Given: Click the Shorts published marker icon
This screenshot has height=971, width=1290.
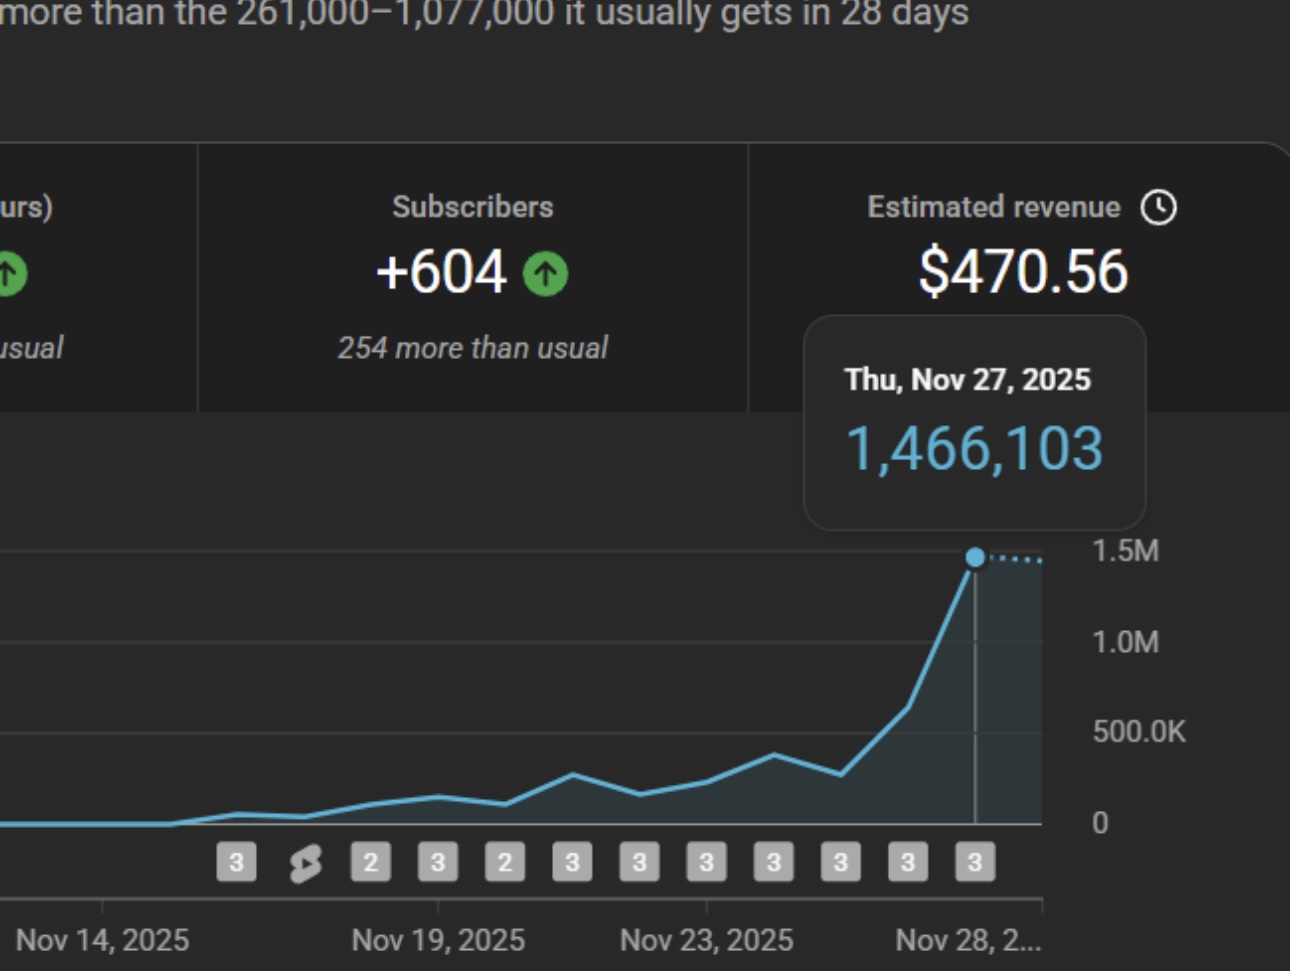Looking at the screenshot, I should coord(305,863).
